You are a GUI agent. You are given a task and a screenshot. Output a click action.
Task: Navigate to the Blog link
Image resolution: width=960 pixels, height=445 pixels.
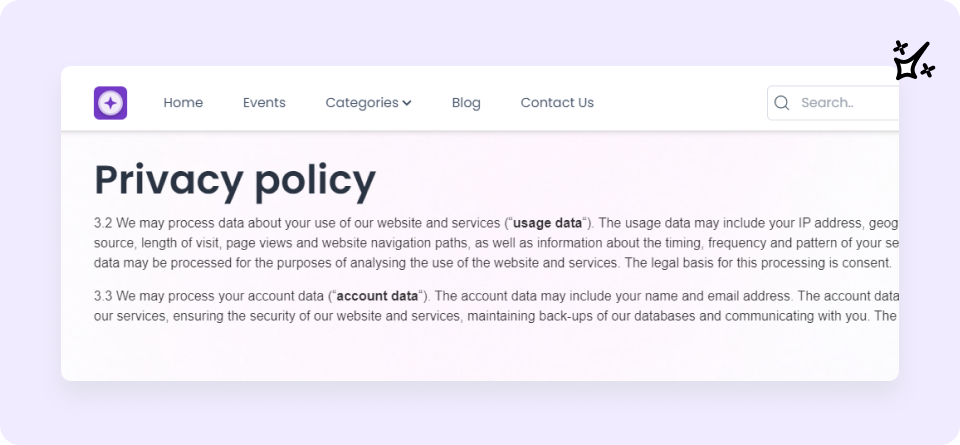pos(466,103)
